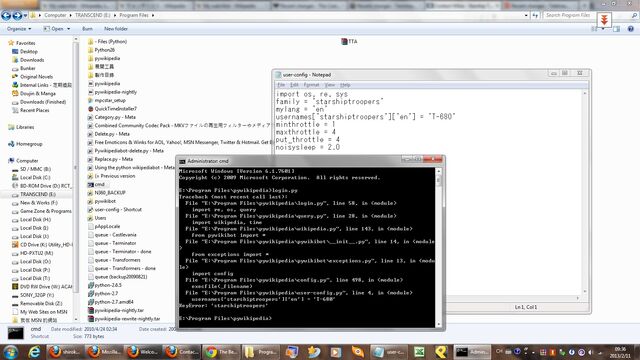Select Recent Places in sidebar
This screenshot has width=640, height=360.
click(x=31, y=110)
